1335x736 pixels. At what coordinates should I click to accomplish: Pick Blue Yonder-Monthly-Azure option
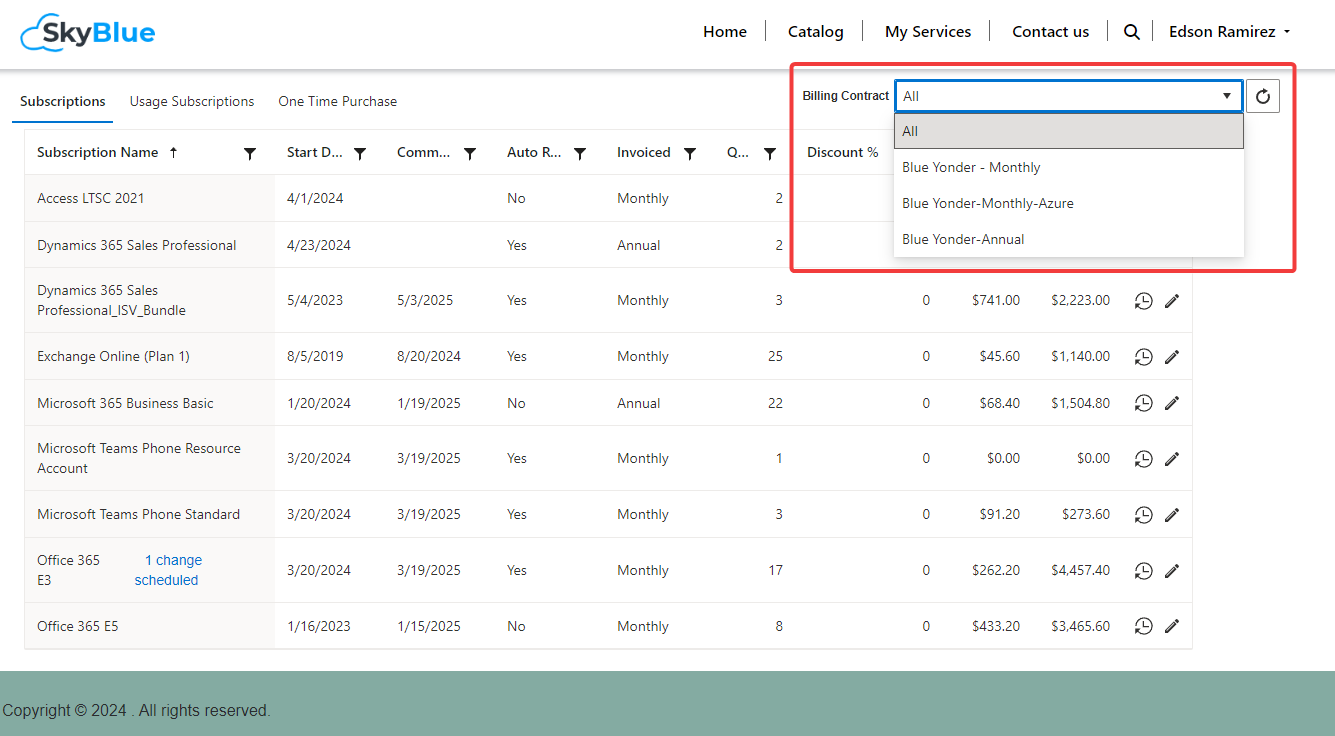point(987,204)
